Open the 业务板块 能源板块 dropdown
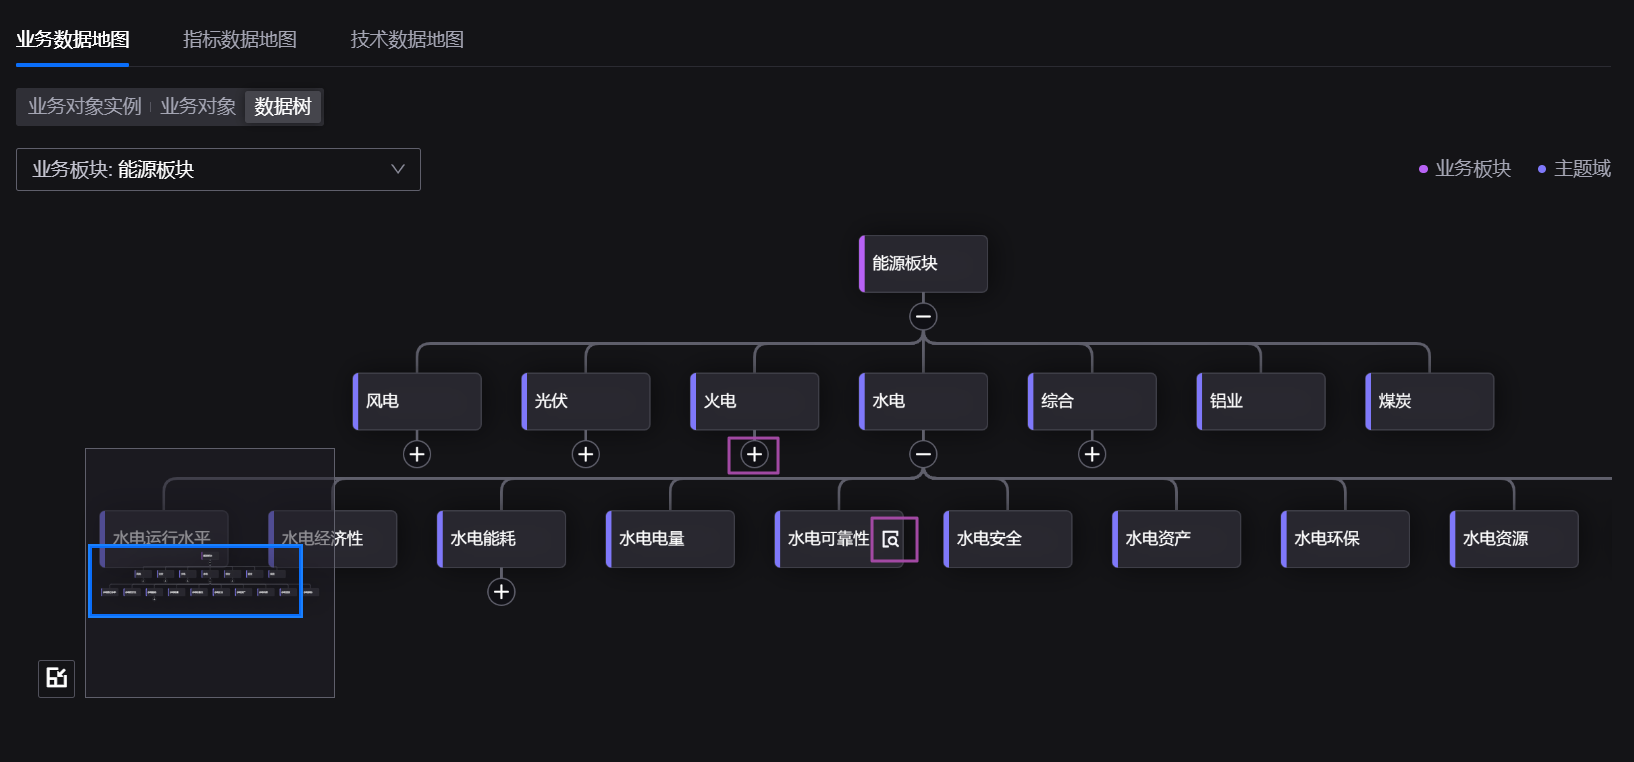 [218, 170]
